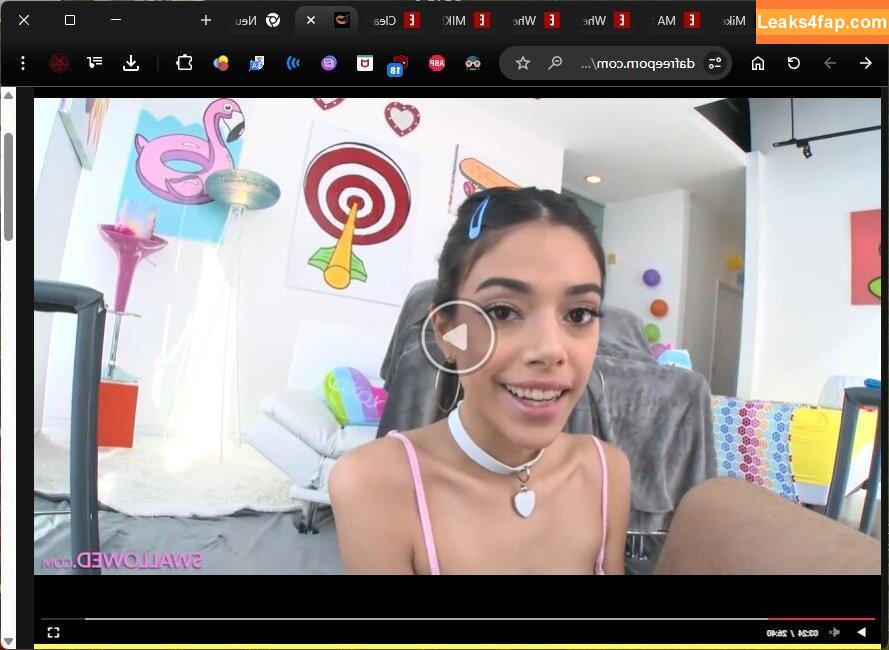Bookmark this page with the star icon

522,63
